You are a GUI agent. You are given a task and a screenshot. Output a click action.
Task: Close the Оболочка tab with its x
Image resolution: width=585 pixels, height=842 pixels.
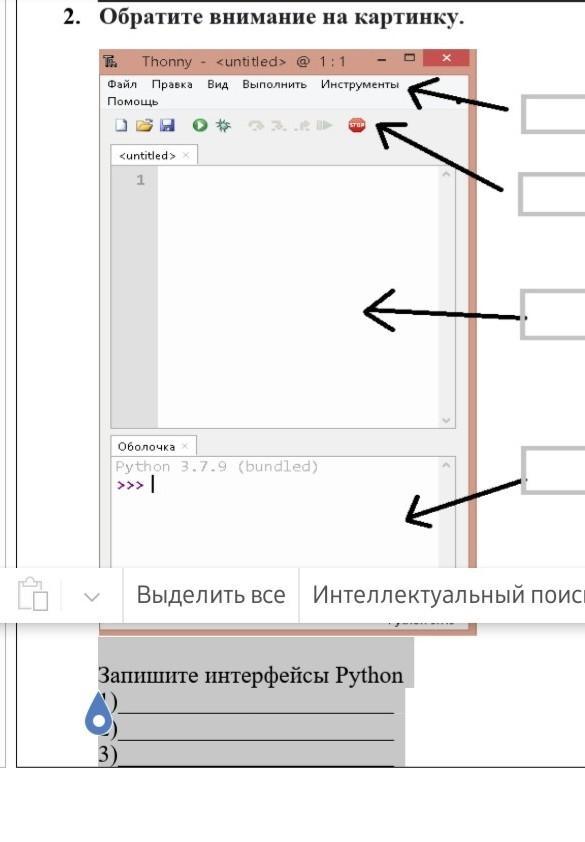click(185, 446)
